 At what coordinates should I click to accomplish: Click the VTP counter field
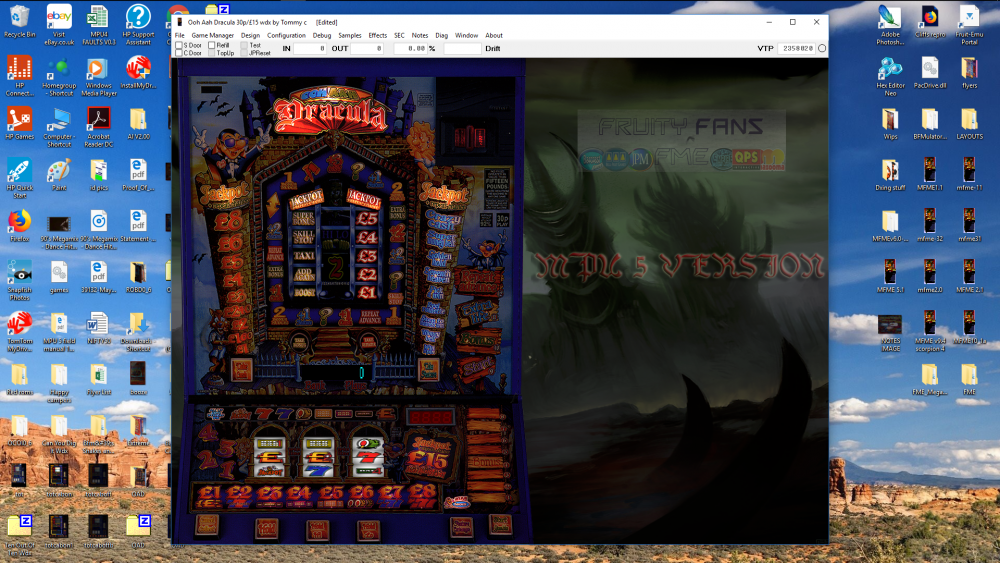(796, 48)
